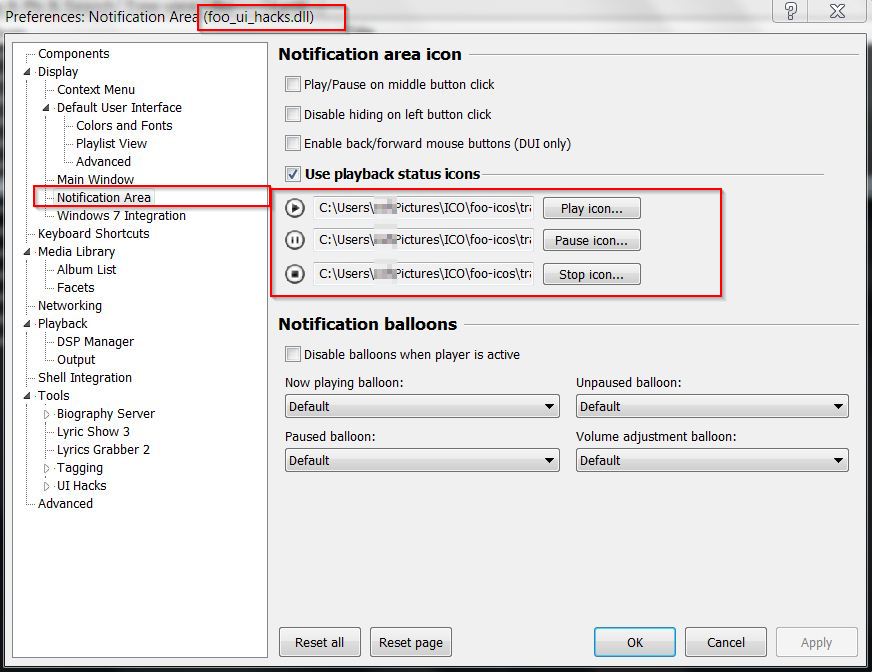Open the Networking preferences page

(70, 305)
